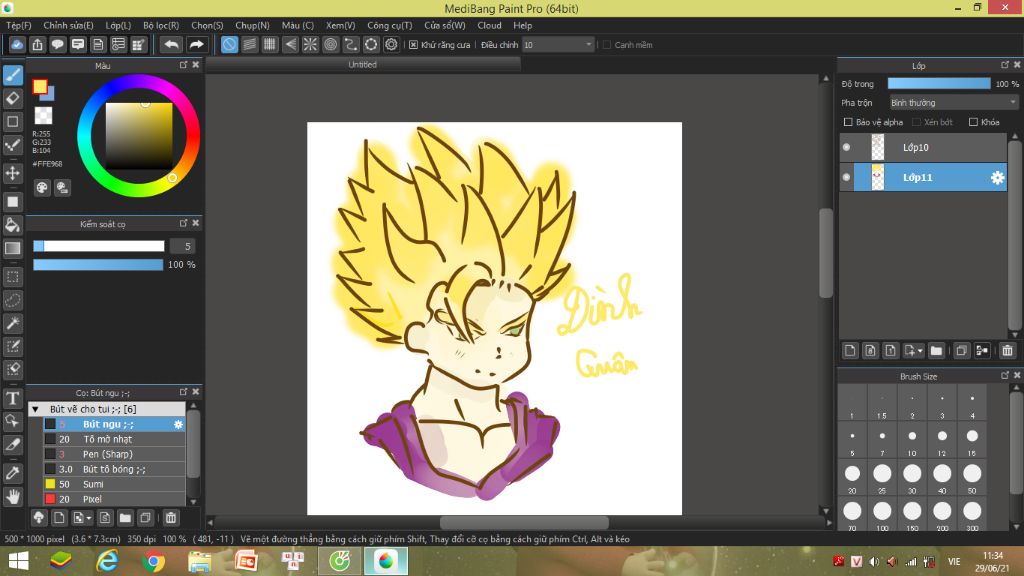Undock the Kiểm soát cọ panel
This screenshot has height=576, width=1024.
pos(184,223)
